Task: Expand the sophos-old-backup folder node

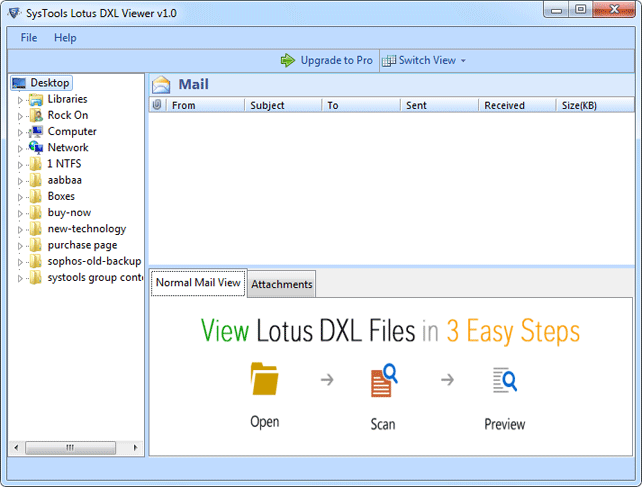Action: coord(20,262)
